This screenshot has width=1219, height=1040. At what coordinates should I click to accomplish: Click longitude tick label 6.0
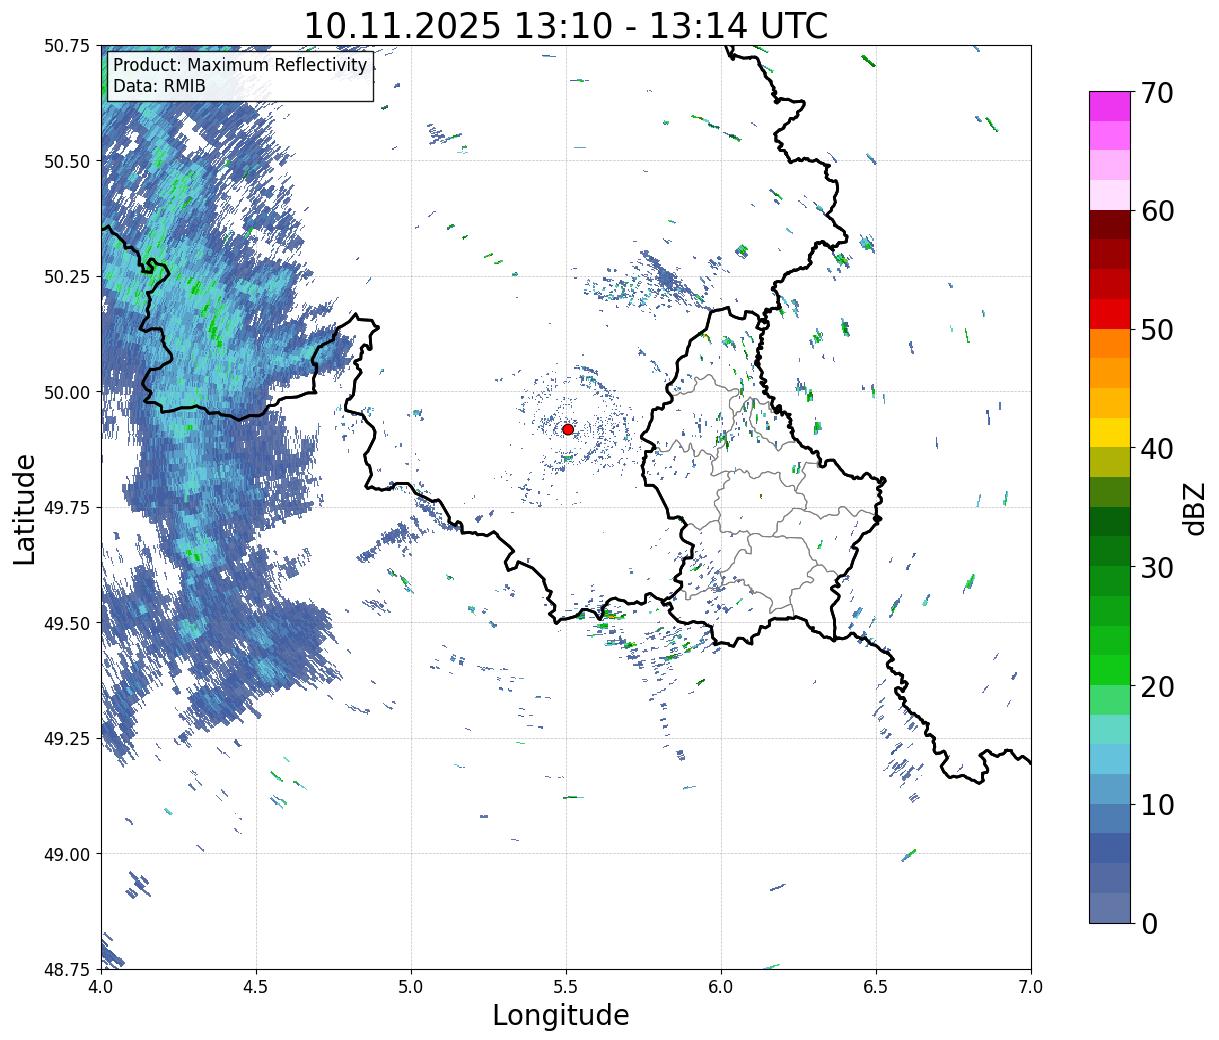[721, 986]
